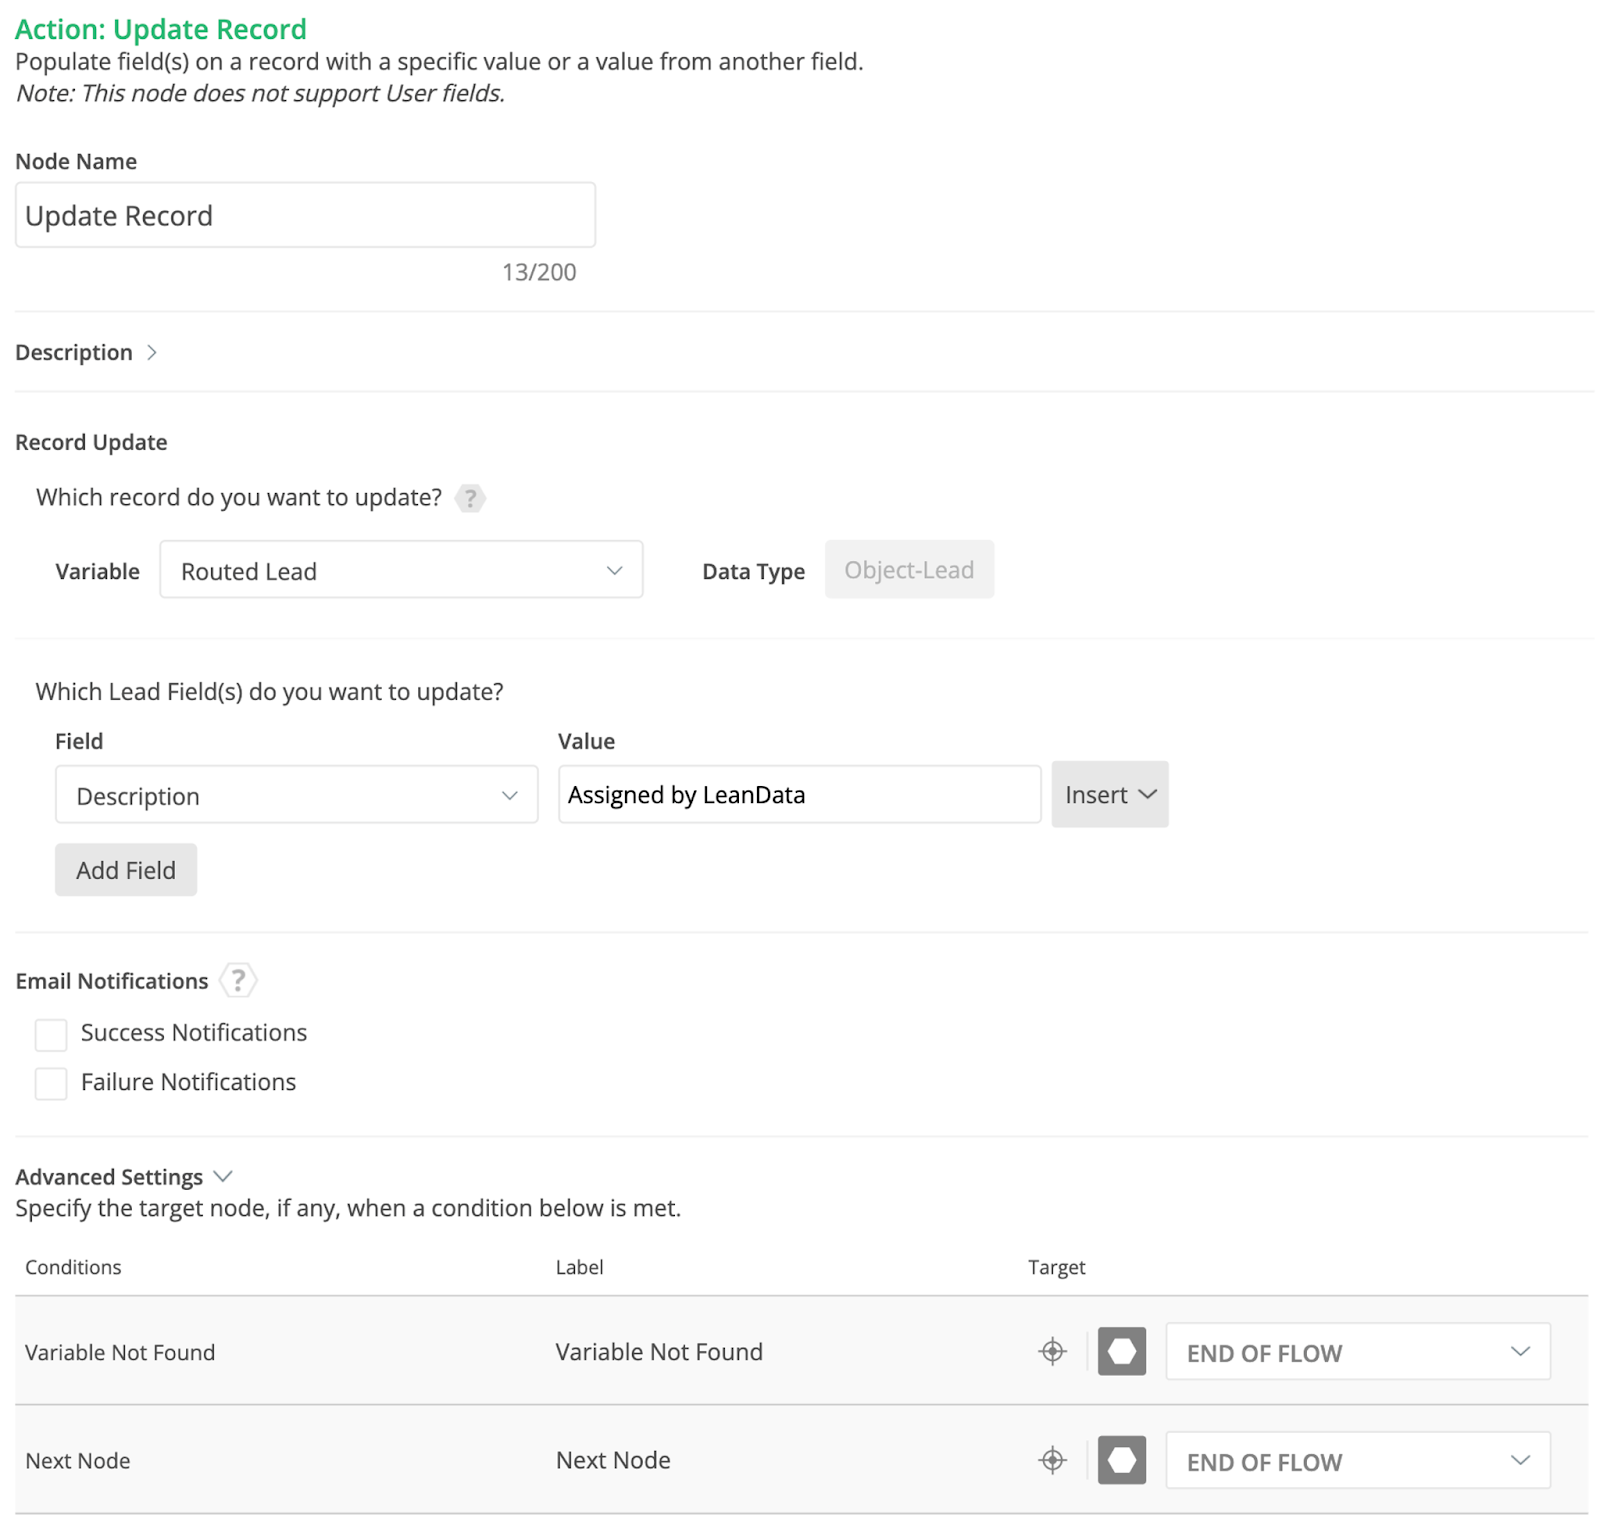Image resolution: width=1600 pixels, height=1533 pixels.
Task: Click the Value field containing Assigned by LeanData
Action: point(799,795)
